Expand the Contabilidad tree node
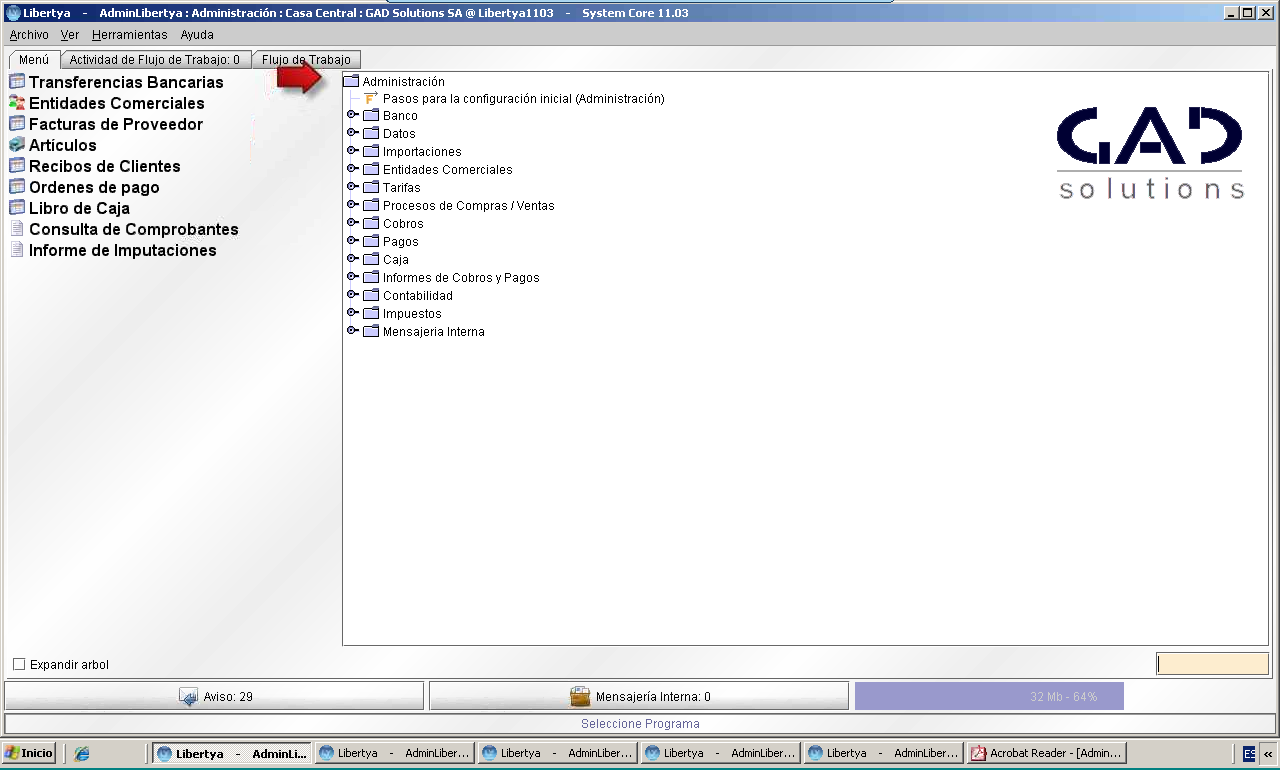 [352, 295]
